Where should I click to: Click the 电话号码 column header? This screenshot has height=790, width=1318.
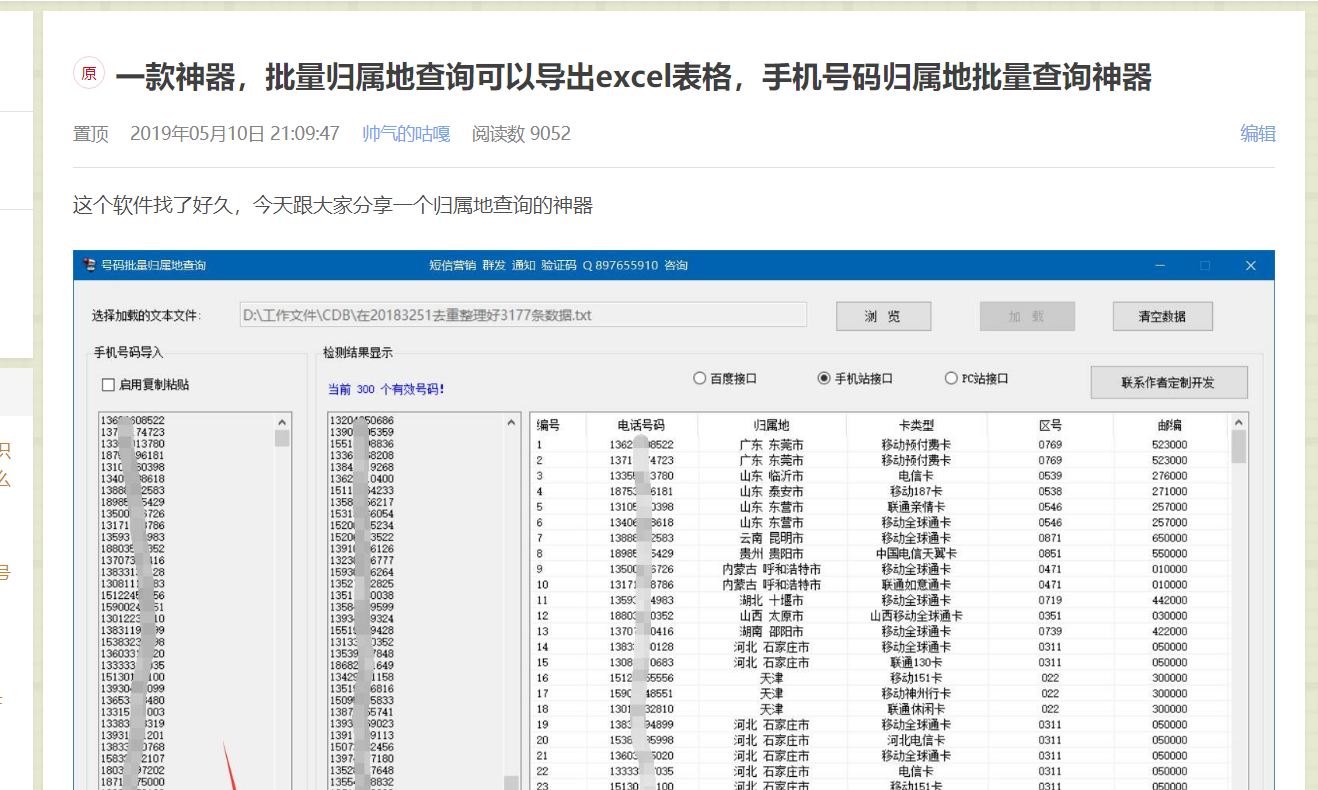(x=641, y=425)
